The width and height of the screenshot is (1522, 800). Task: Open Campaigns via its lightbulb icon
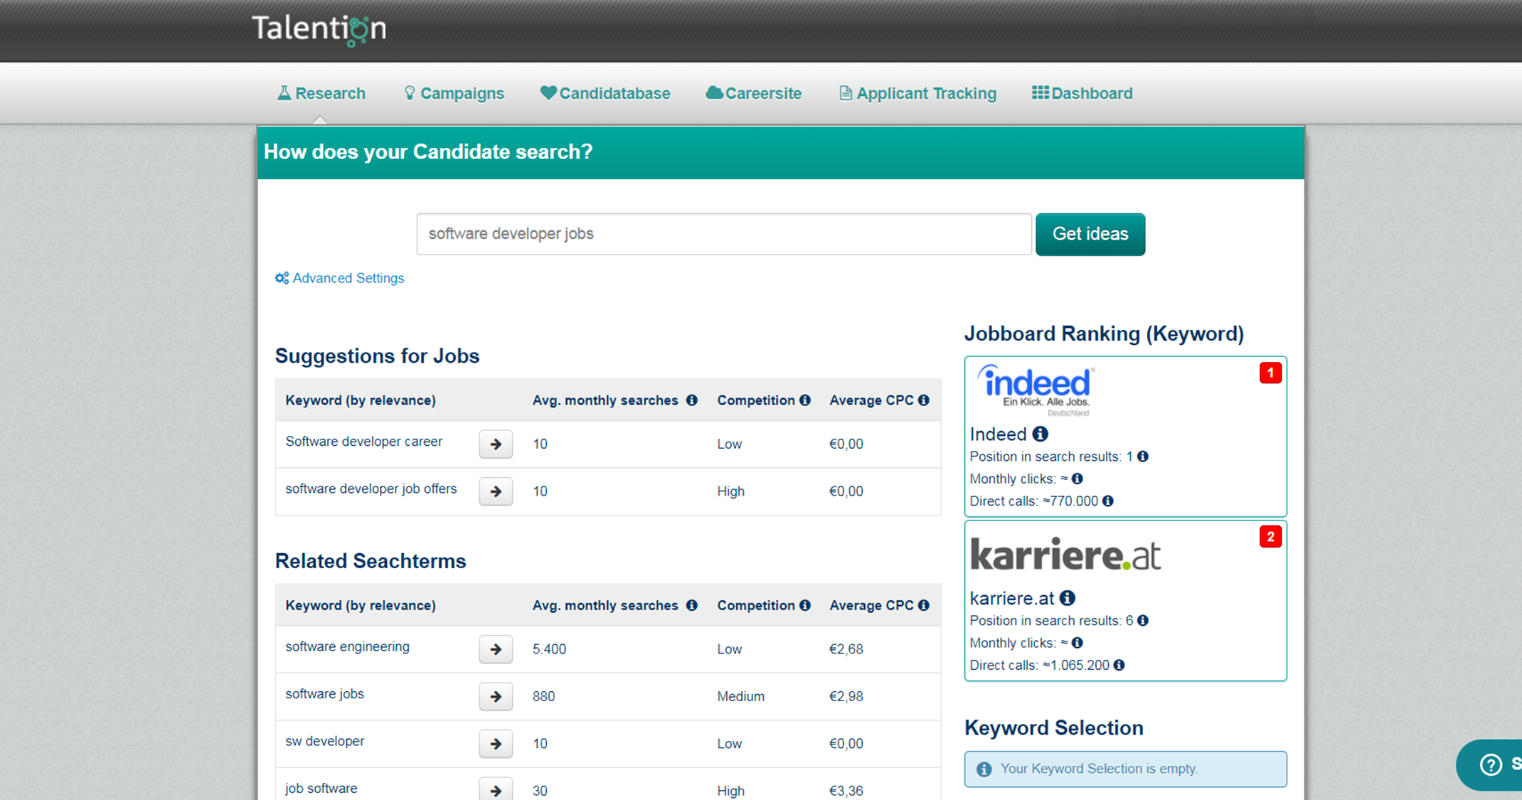(x=409, y=93)
